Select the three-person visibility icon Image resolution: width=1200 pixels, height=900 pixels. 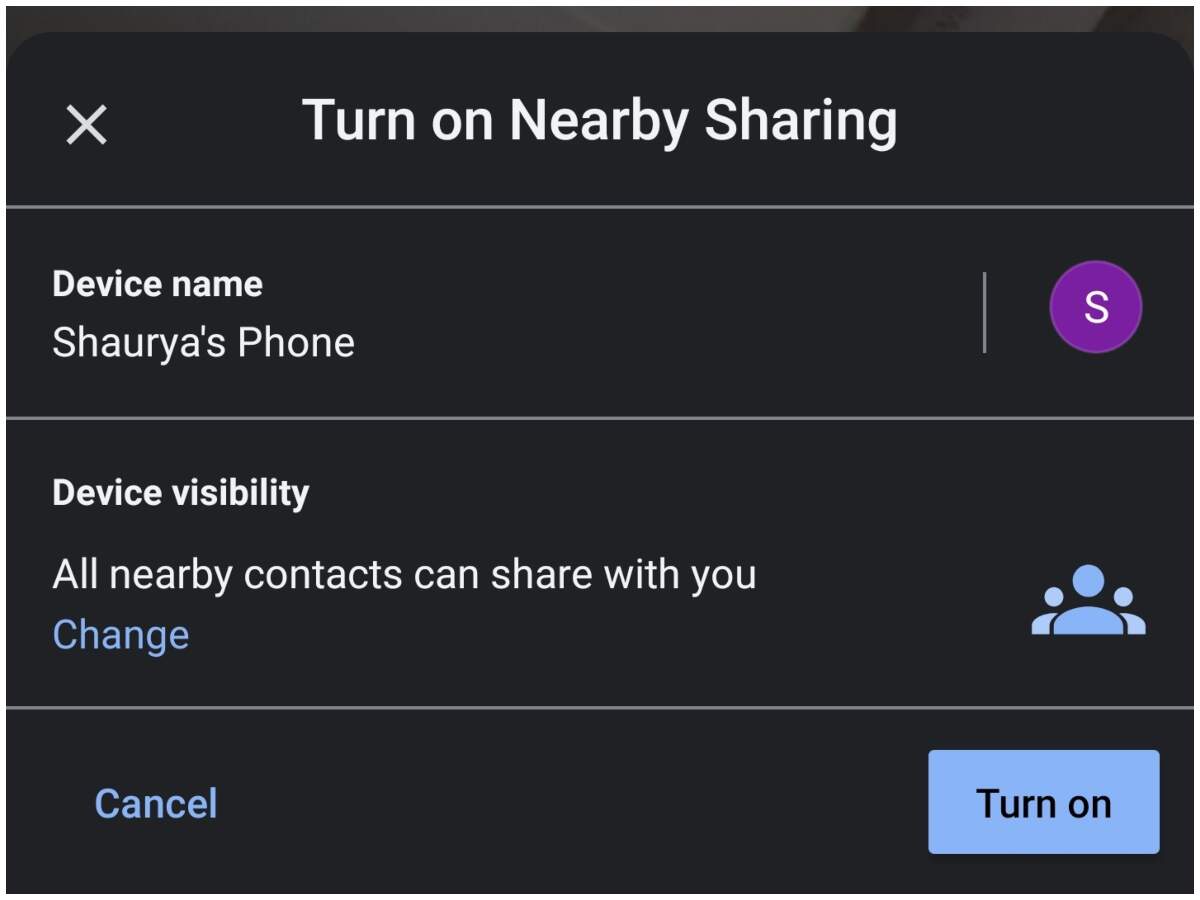click(1088, 600)
